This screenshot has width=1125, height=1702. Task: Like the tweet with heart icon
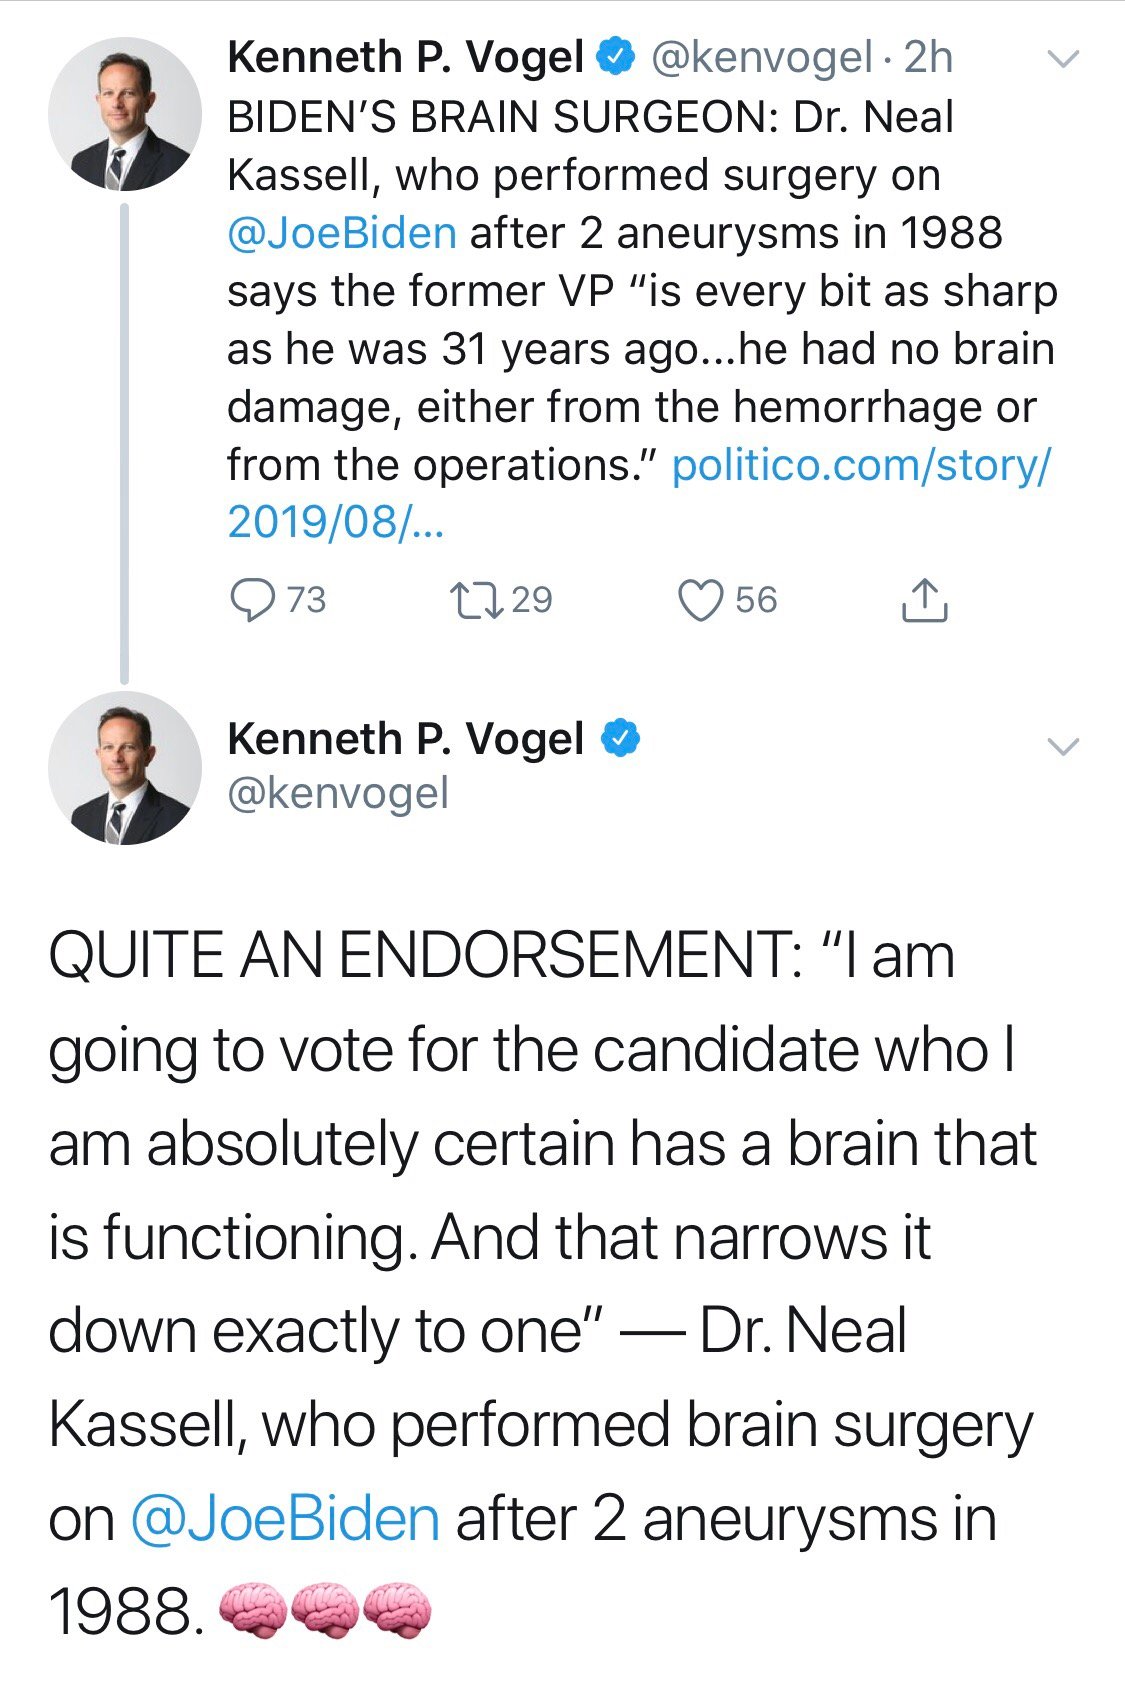(700, 600)
